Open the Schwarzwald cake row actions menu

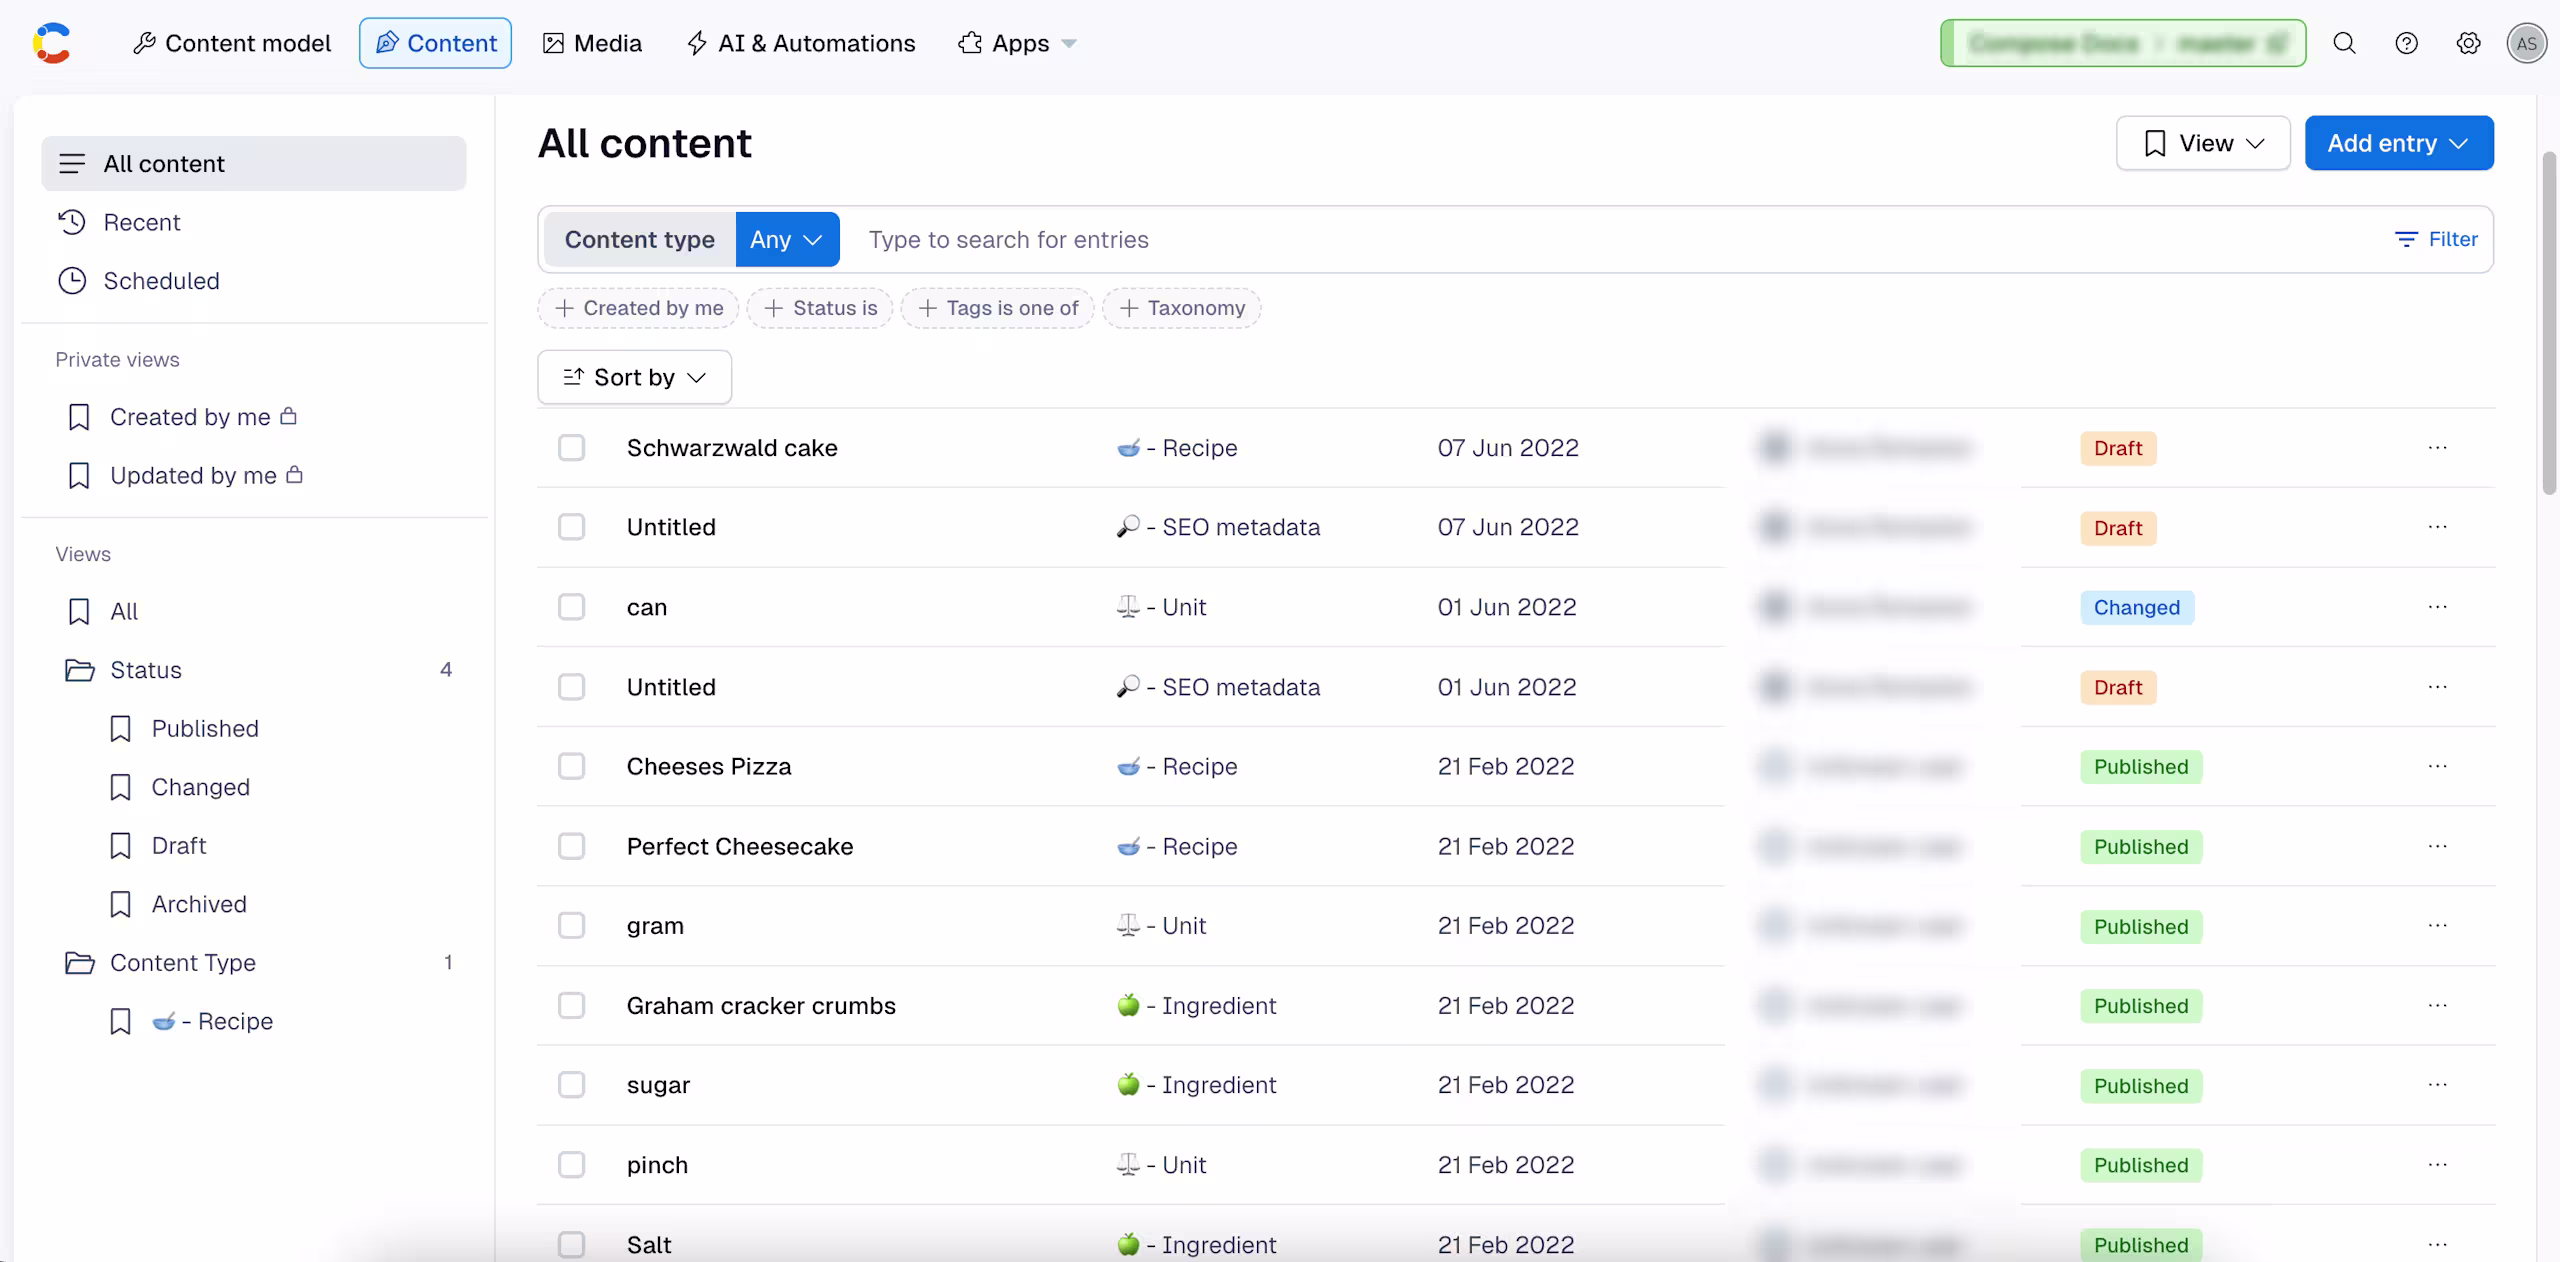click(x=2438, y=447)
